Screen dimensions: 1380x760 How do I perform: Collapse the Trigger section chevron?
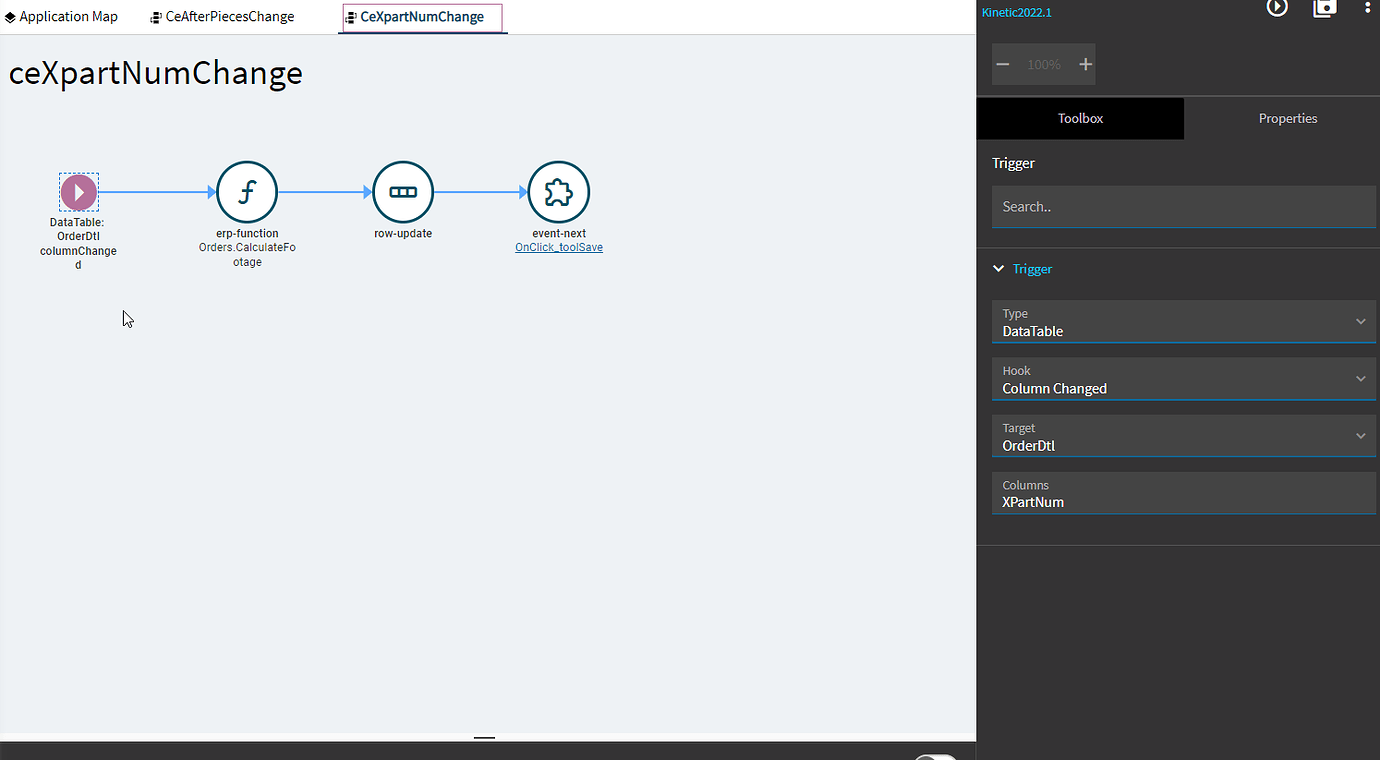click(x=998, y=269)
